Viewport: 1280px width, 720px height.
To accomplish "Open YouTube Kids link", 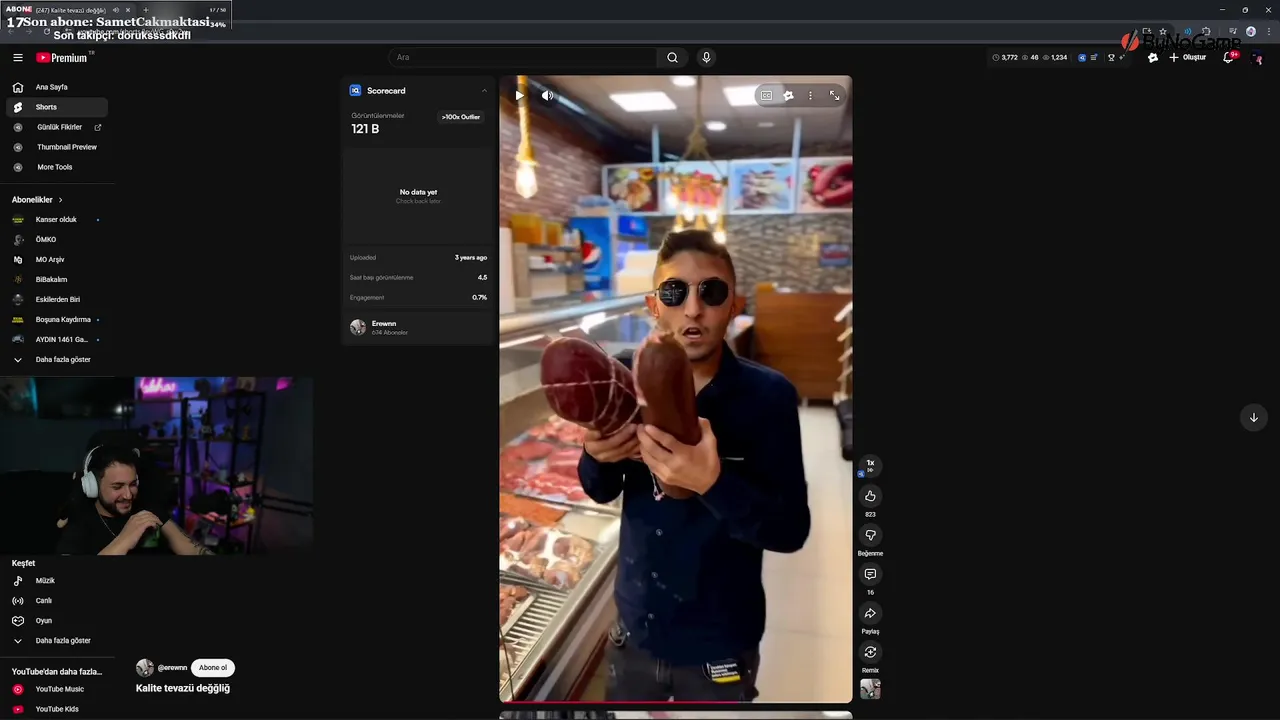I will [x=57, y=709].
